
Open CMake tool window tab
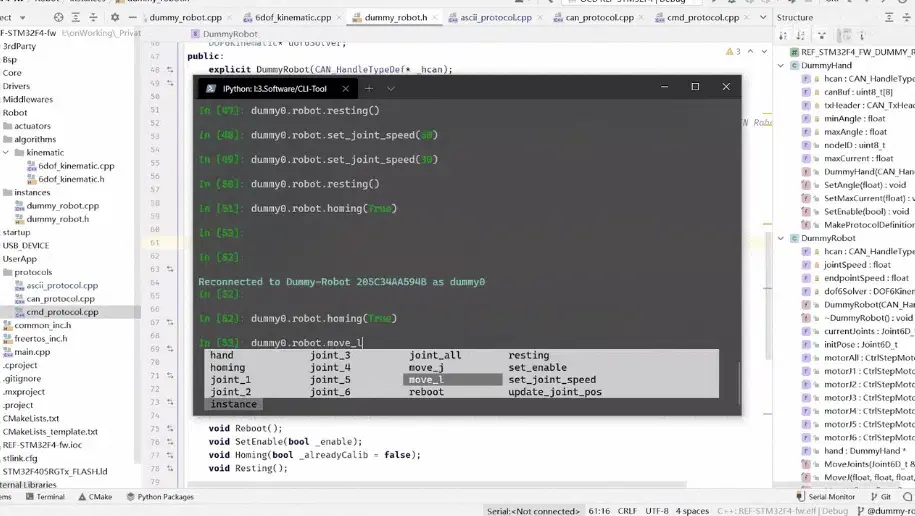click(95, 497)
